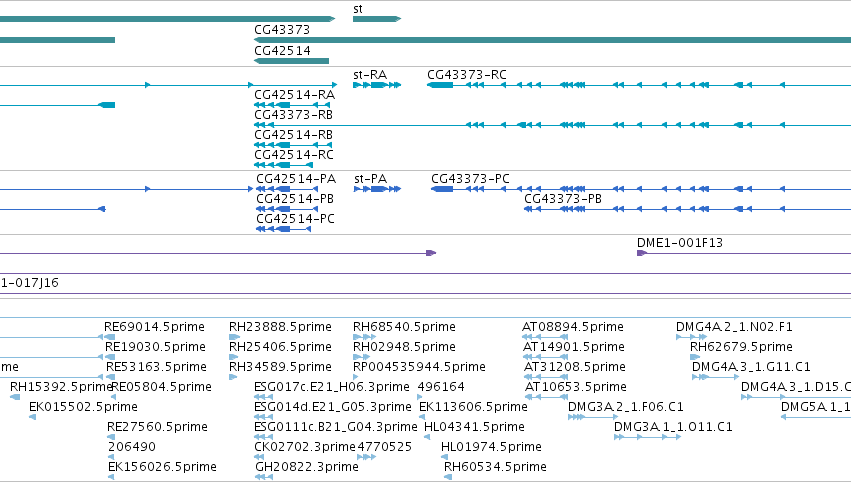Click the CG42514-PC protein label
851x482 pixels.
296,219
